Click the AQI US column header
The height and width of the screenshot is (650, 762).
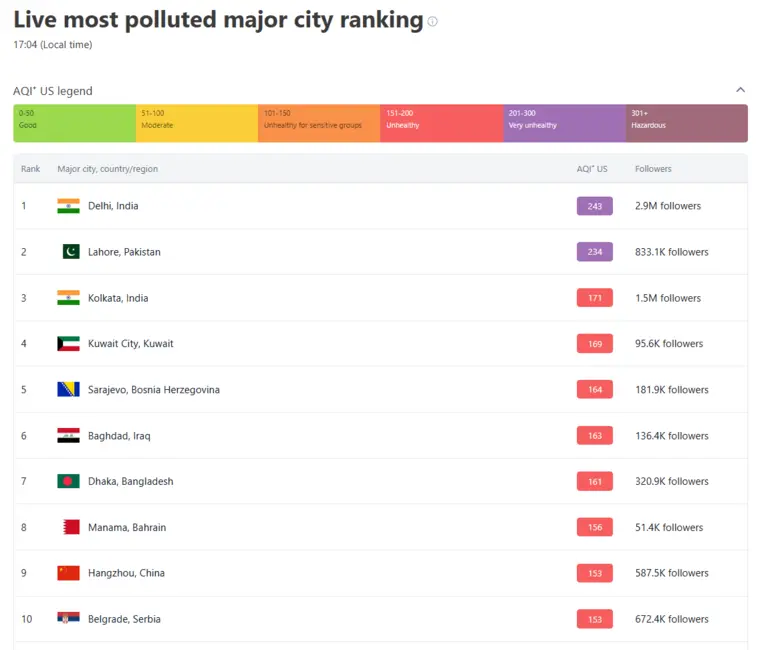coord(592,169)
